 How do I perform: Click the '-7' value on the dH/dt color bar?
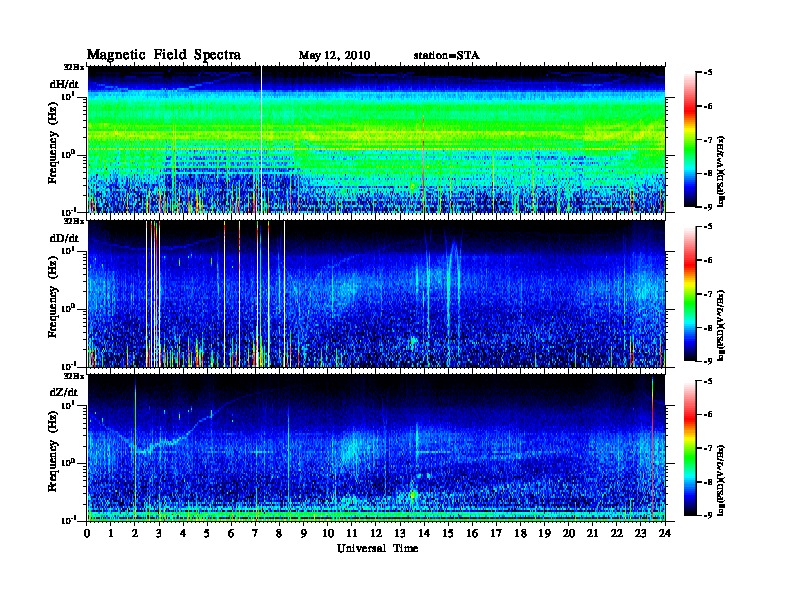(x=708, y=140)
